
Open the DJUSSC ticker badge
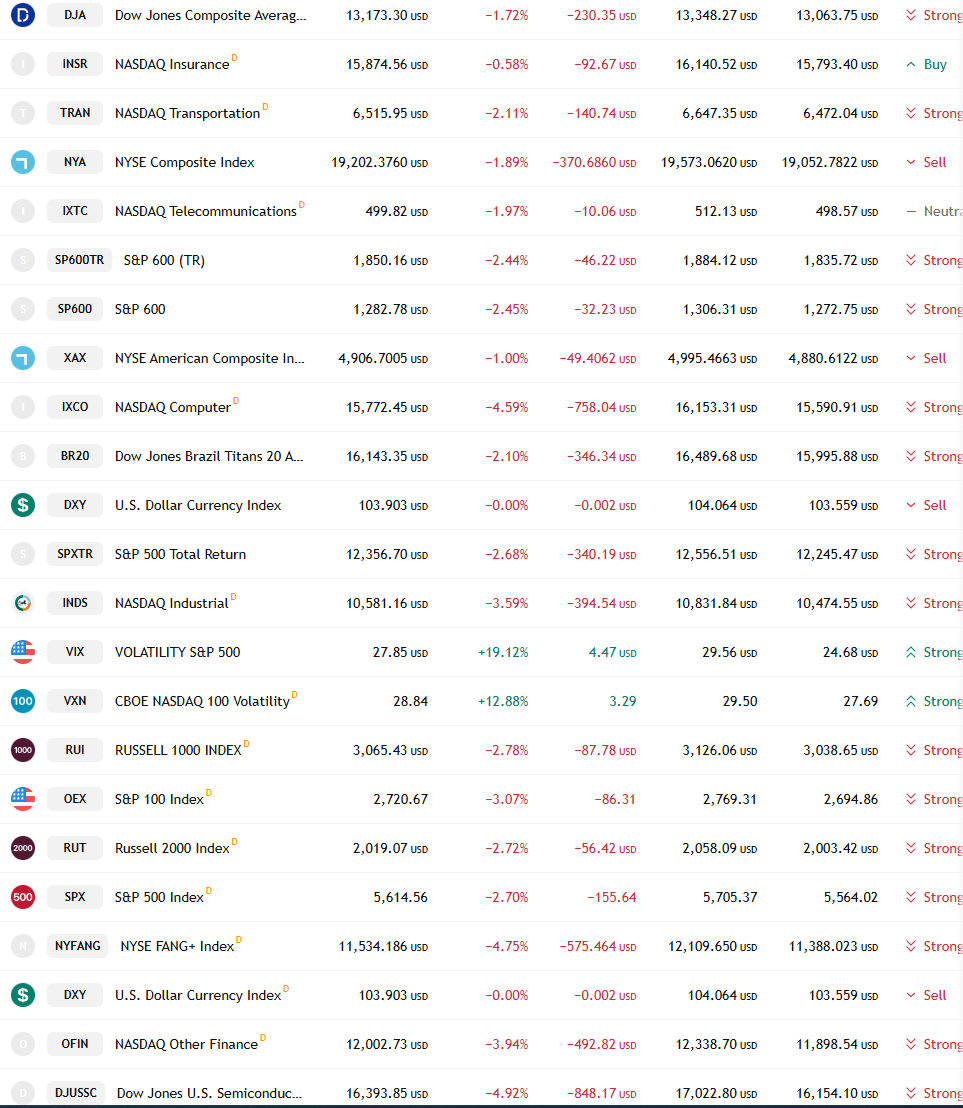76,1092
